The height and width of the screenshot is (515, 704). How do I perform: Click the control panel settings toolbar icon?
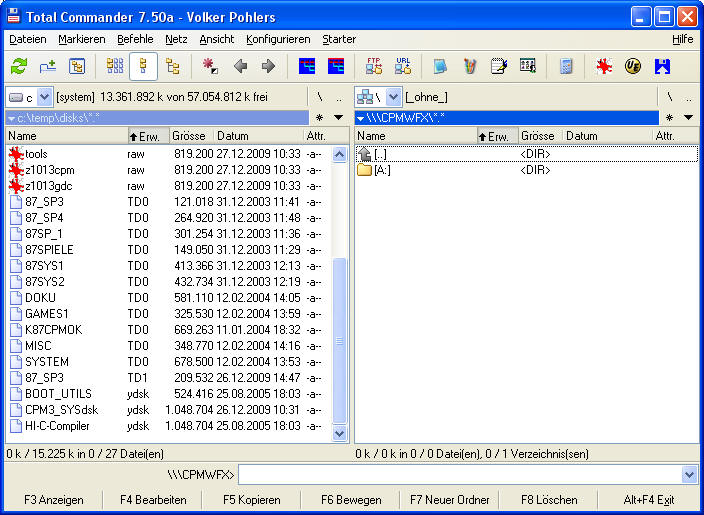pos(528,66)
